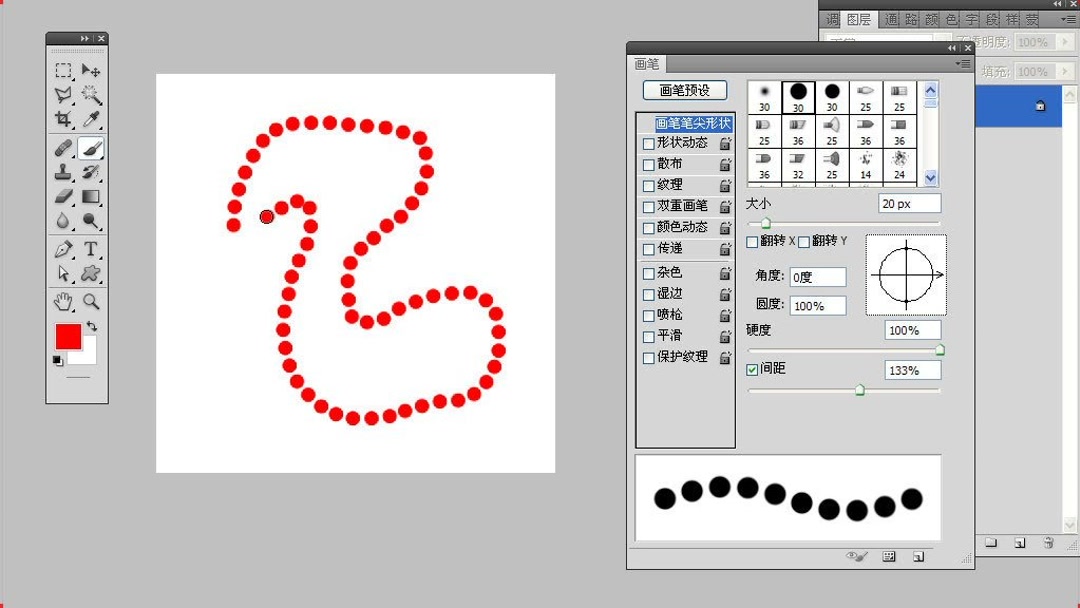Disable the 间距 checkbox
1080x608 pixels.
click(x=753, y=369)
